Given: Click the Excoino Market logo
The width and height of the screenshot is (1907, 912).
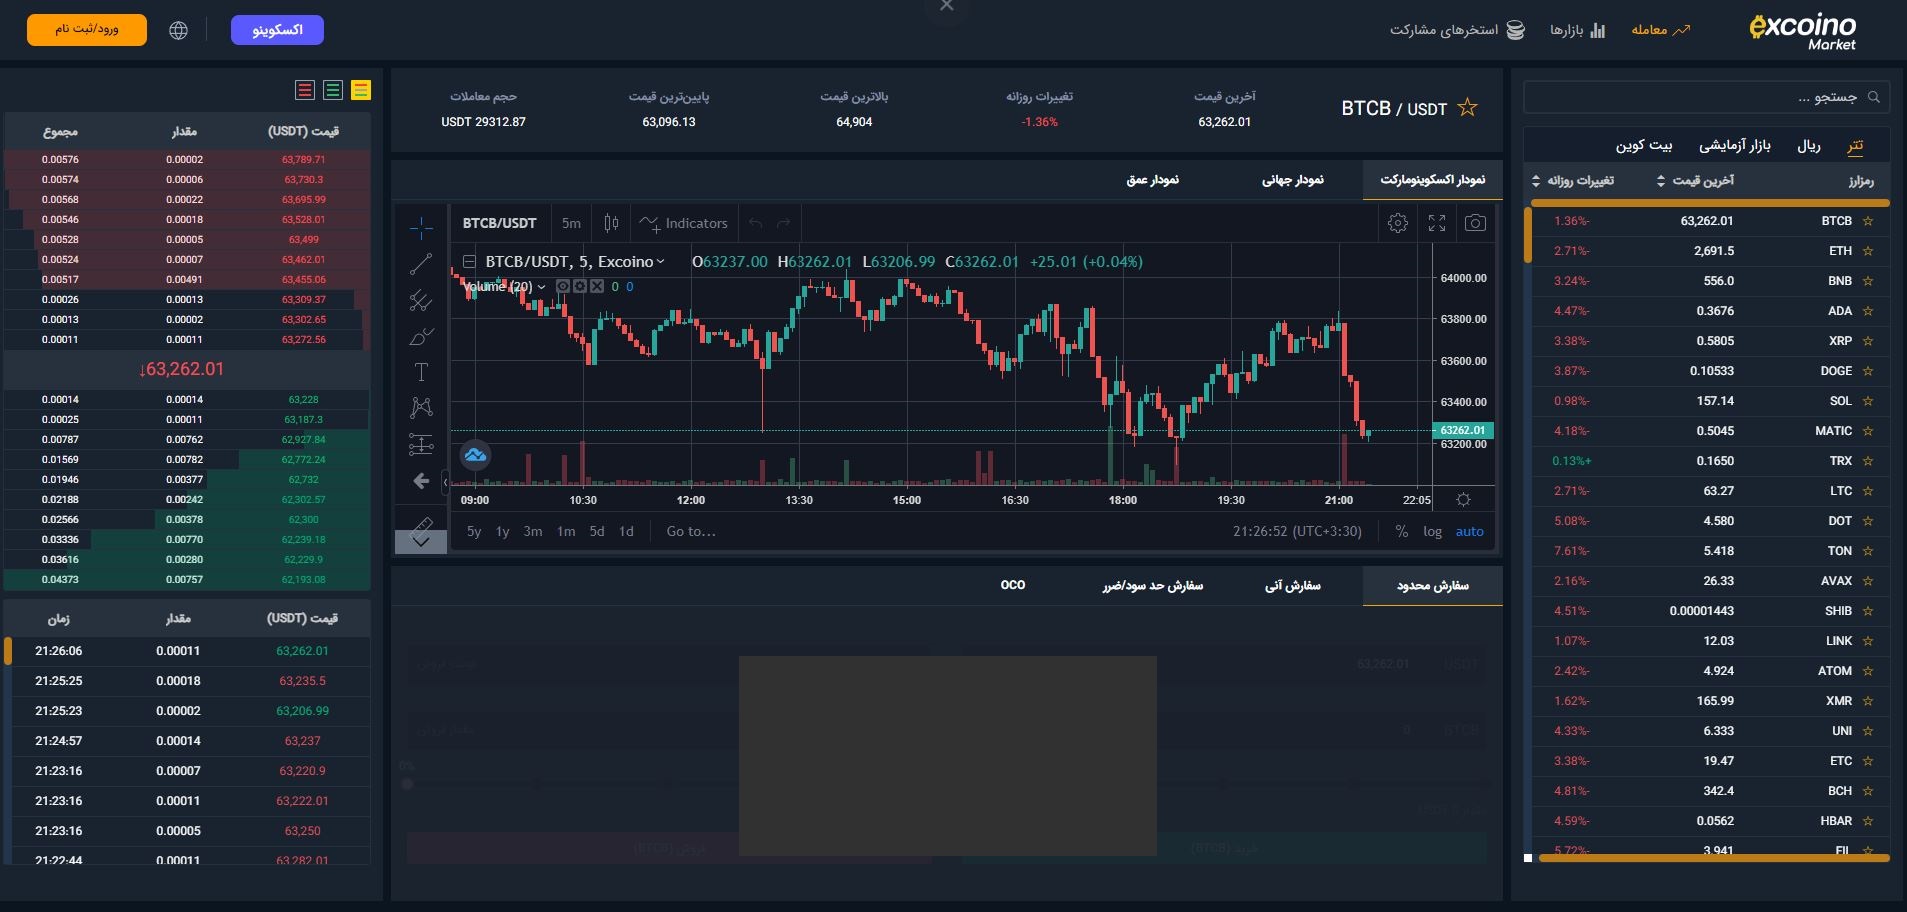Looking at the screenshot, I should (x=1802, y=30).
